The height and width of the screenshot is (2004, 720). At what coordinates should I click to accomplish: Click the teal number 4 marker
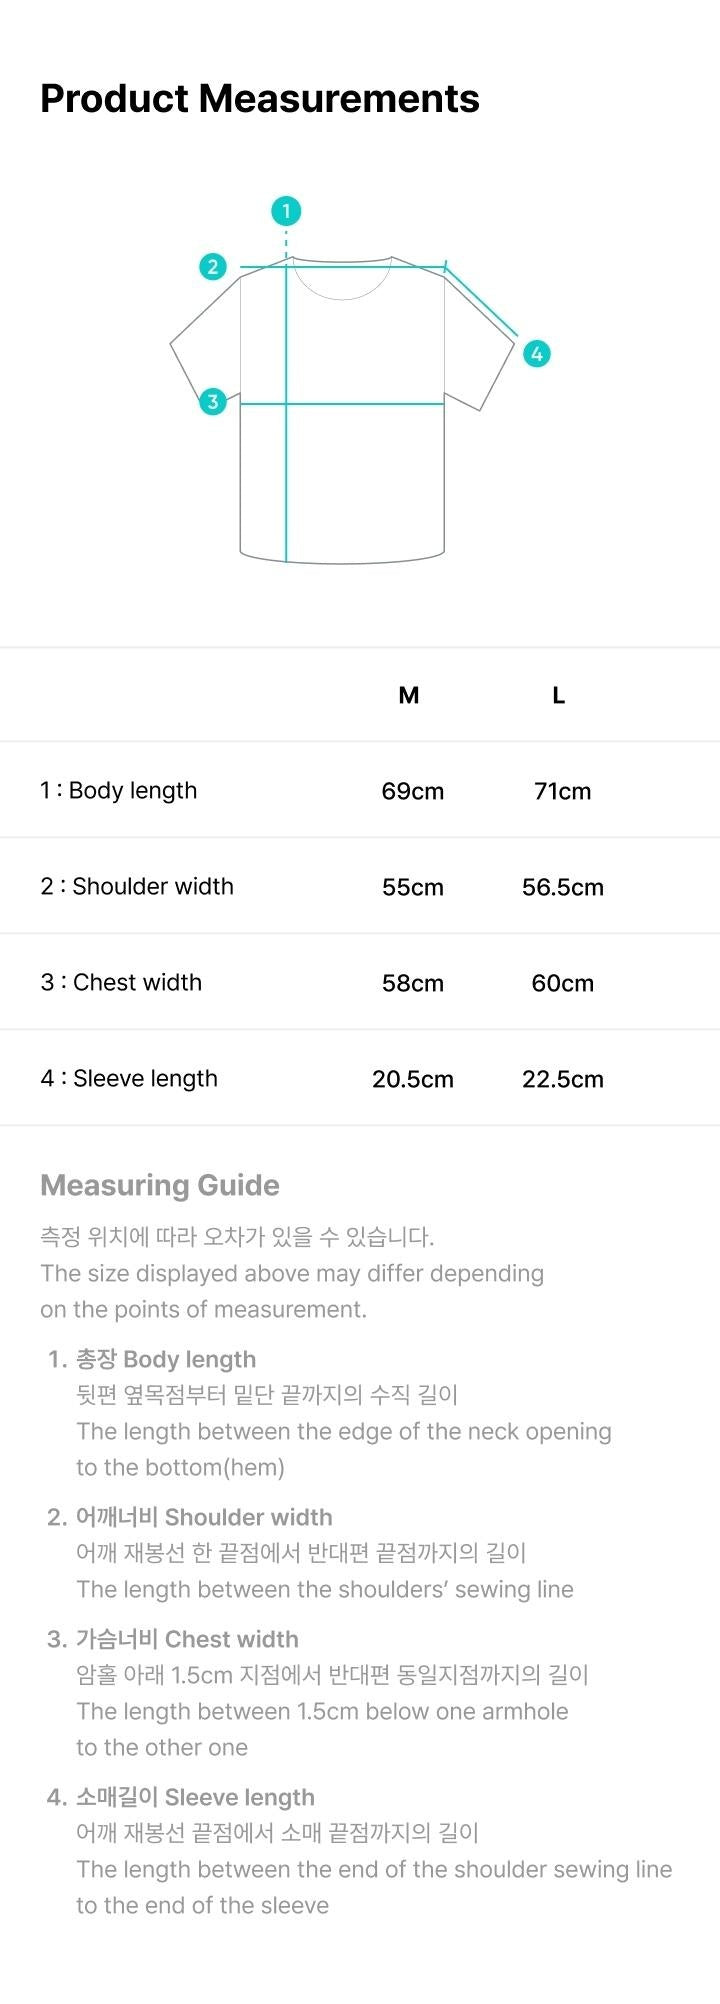(x=537, y=353)
